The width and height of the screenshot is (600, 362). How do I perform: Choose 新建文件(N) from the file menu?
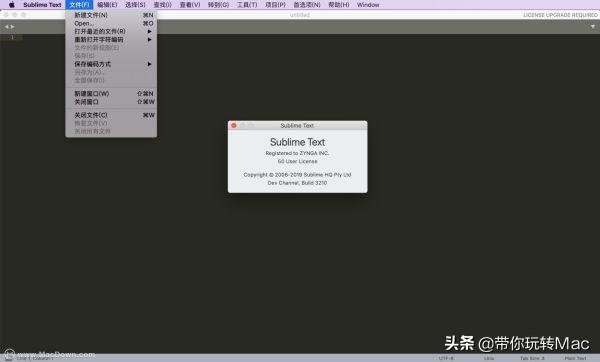[111, 15]
